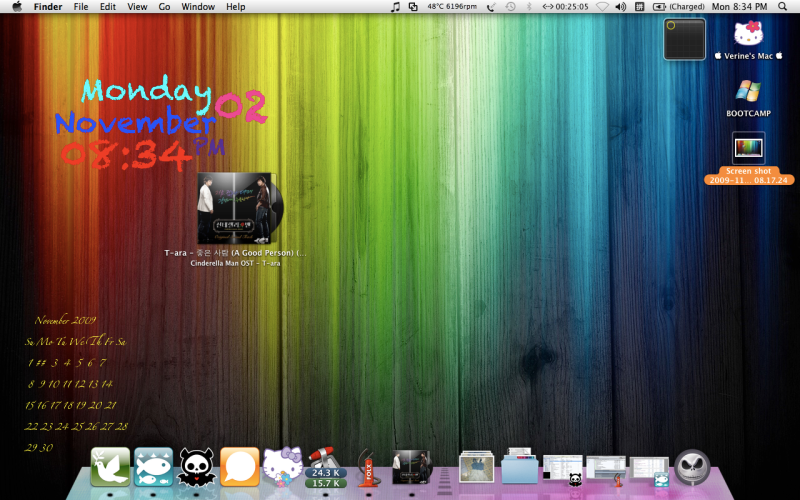Screen dimensions: 800x500
Task: Open Spotlight search magnifier
Action: click(783, 7)
